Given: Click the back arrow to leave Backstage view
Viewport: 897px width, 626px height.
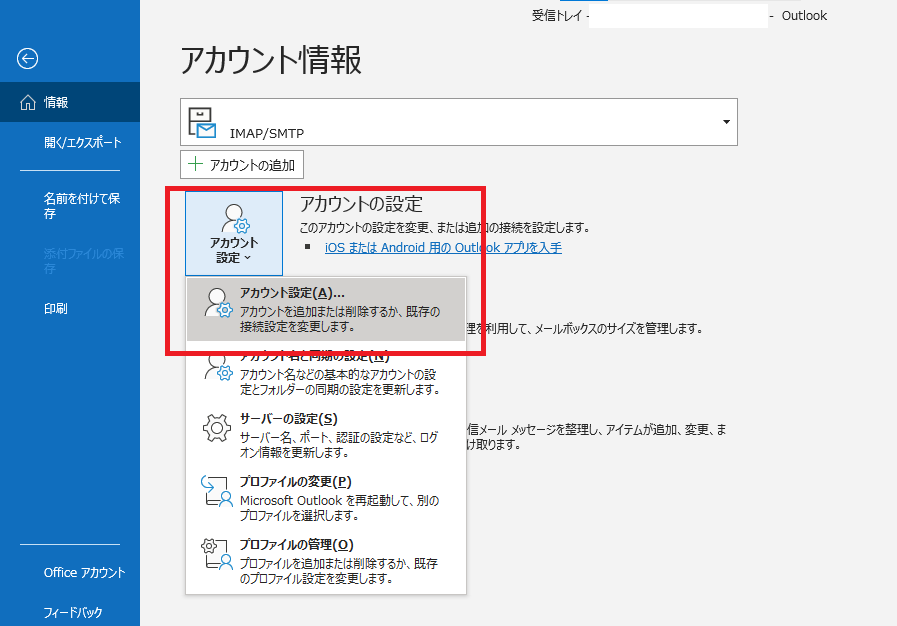Looking at the screenshot, I should (27, 59).
